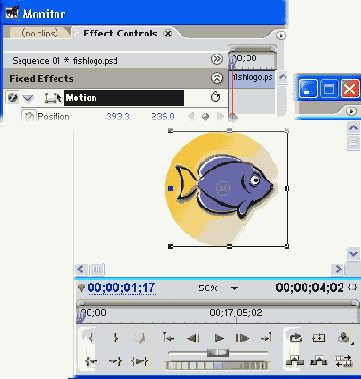Switch to the (no clips) tab

pyautogui.click(x=39, y=32)
